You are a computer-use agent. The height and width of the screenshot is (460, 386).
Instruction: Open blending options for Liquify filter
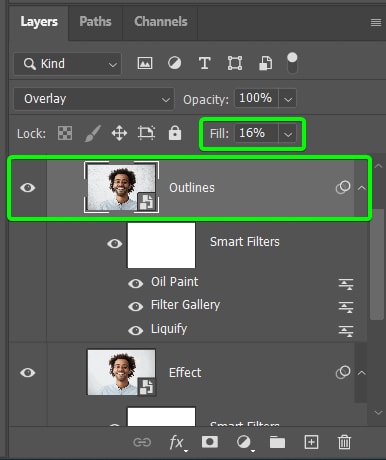pyautogui.click(x=346, y=331)
